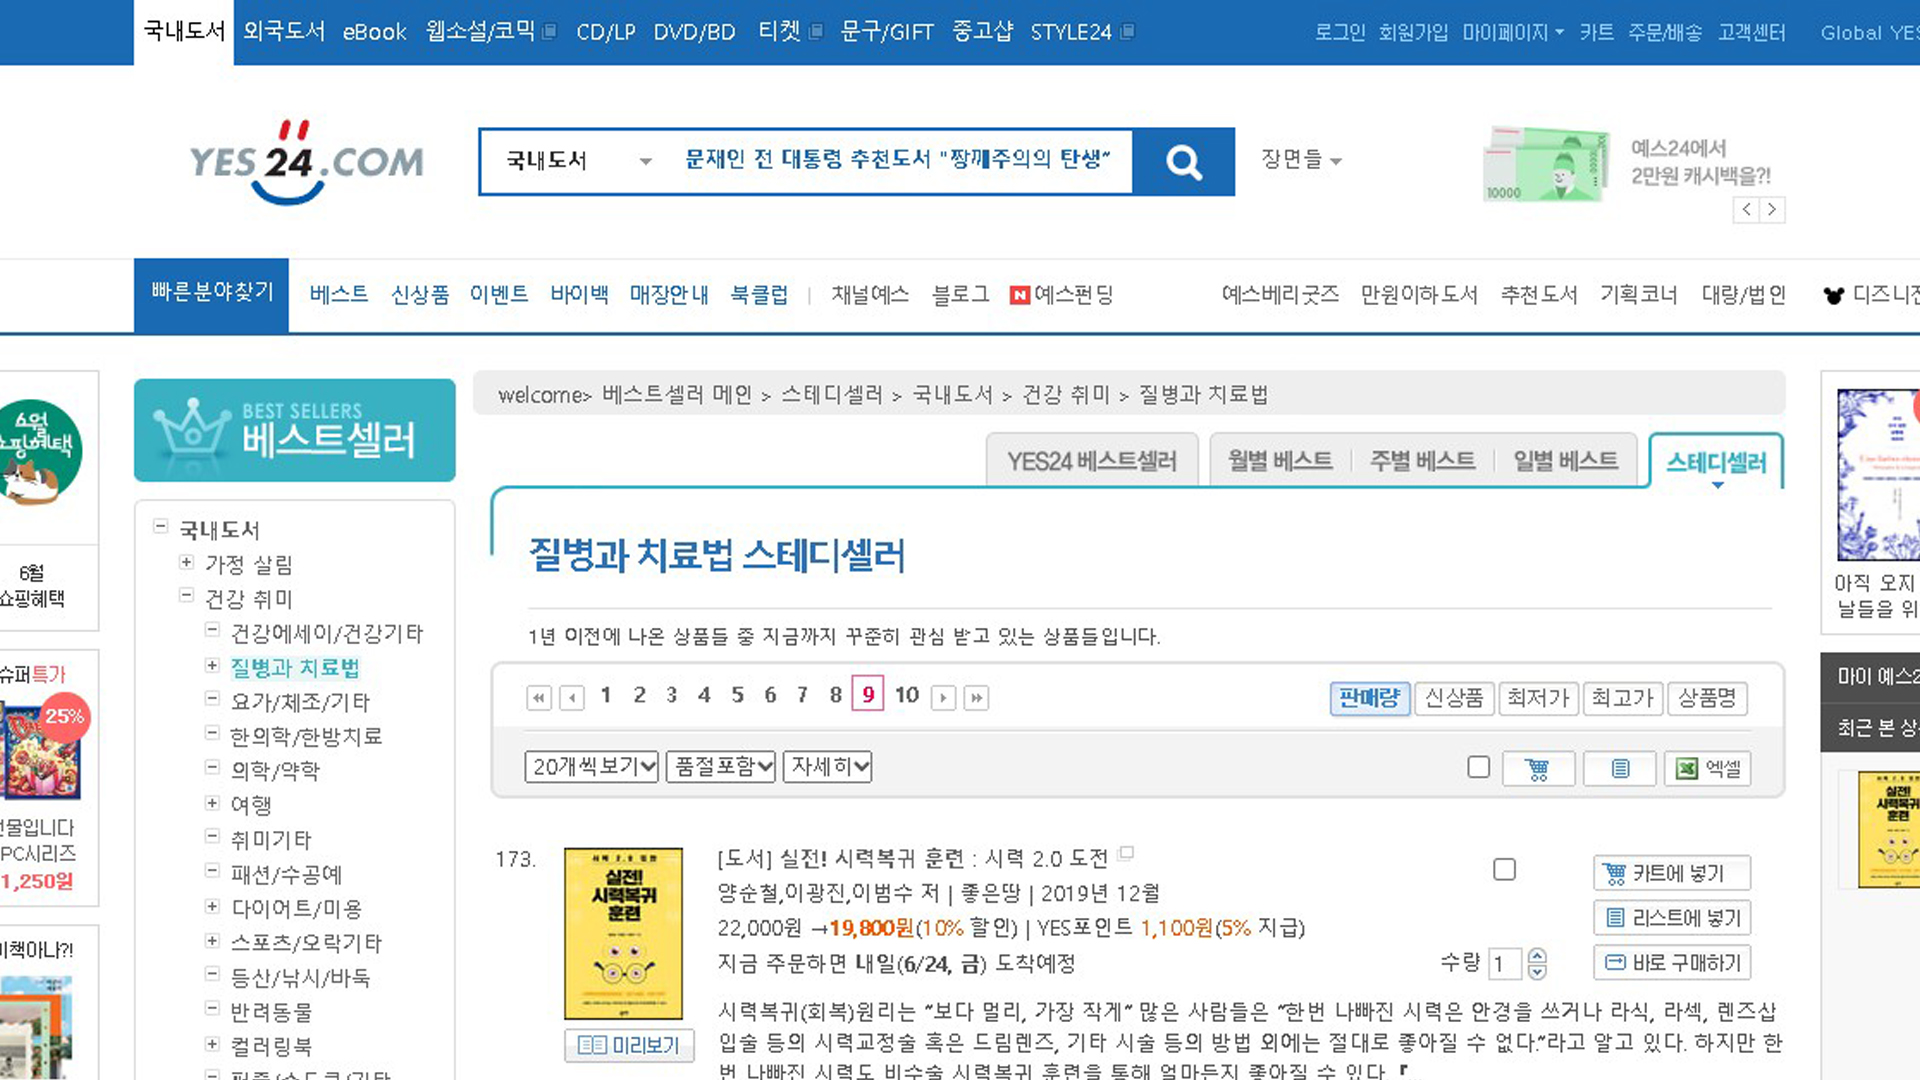Viewport: 1920px width, 1080px height.
Task: Click 바로 구매하기 button
Action: click(1672, 963)
